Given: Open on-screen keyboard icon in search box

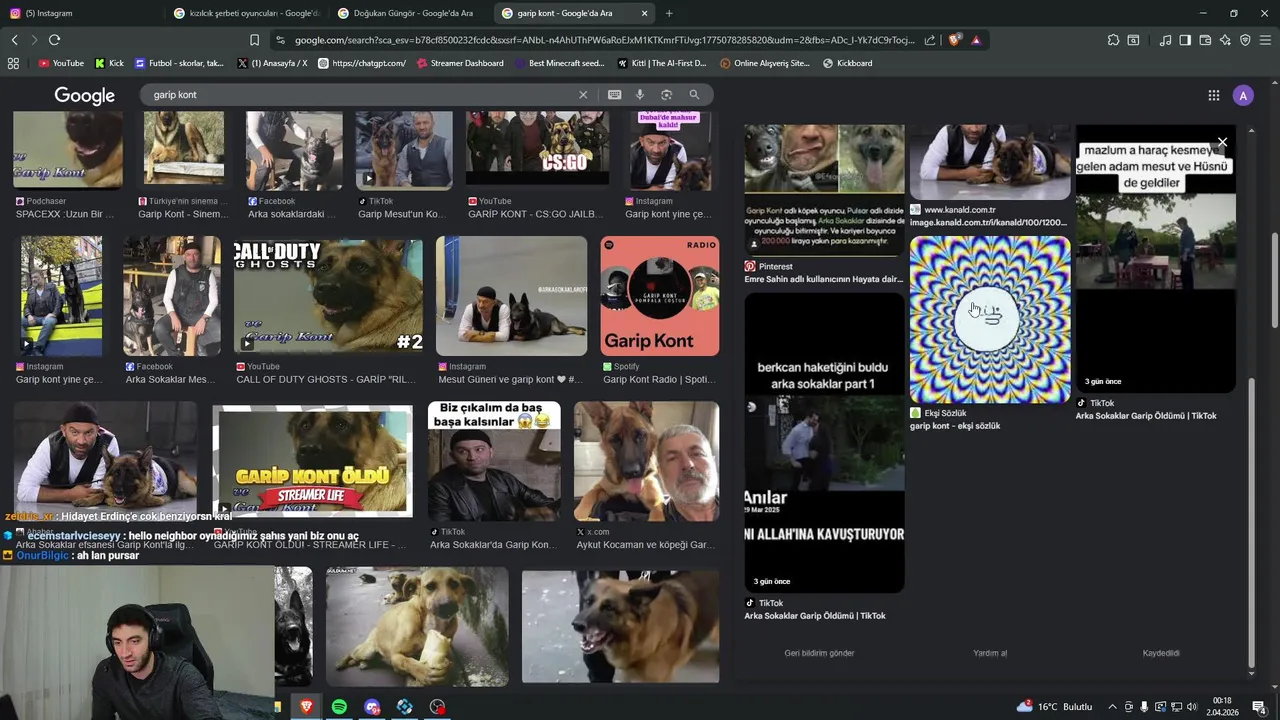Looking at the screenshot, I should (614, 95).
